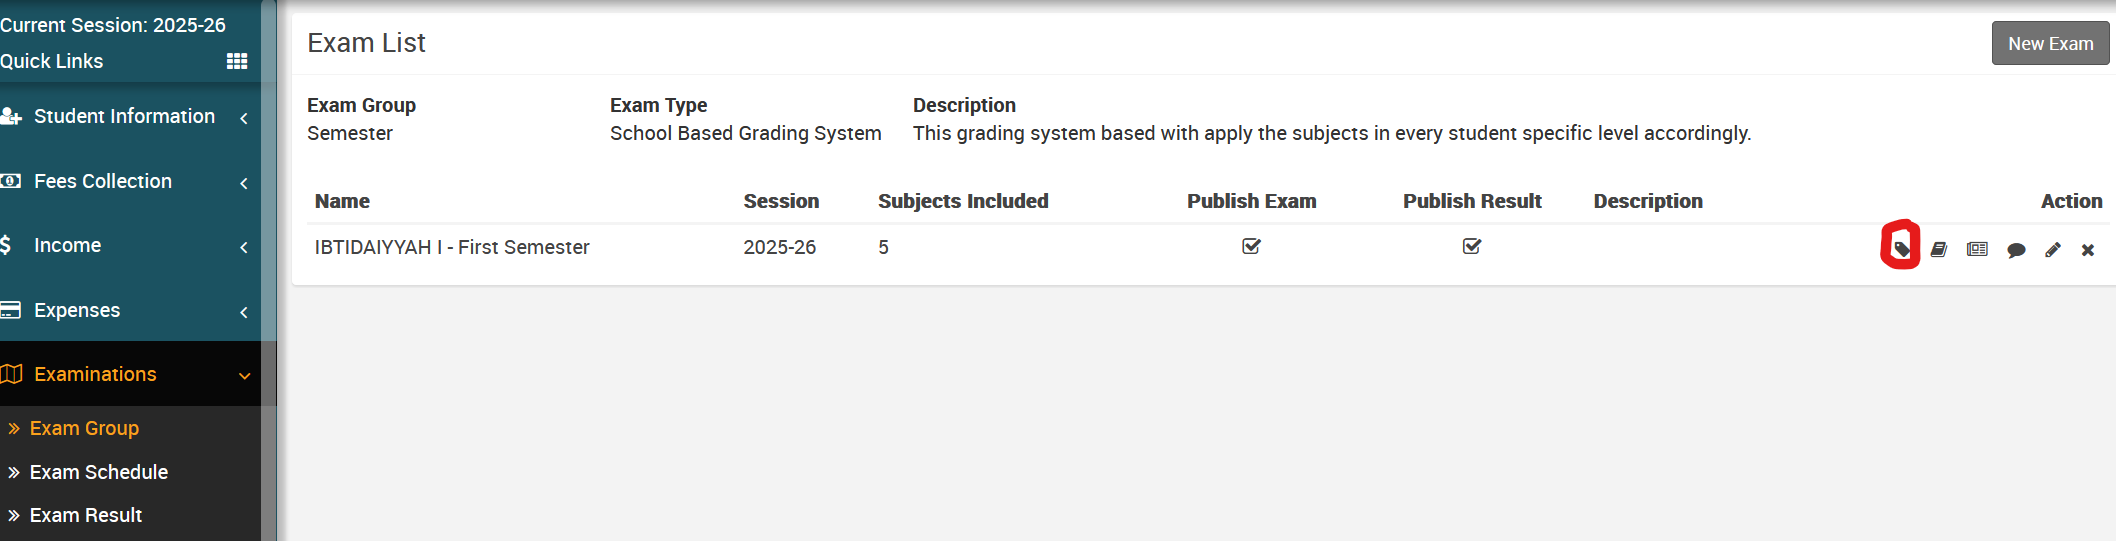Collapse the Examinations menu chevron

pyautogui.click(x=244, y=375)
